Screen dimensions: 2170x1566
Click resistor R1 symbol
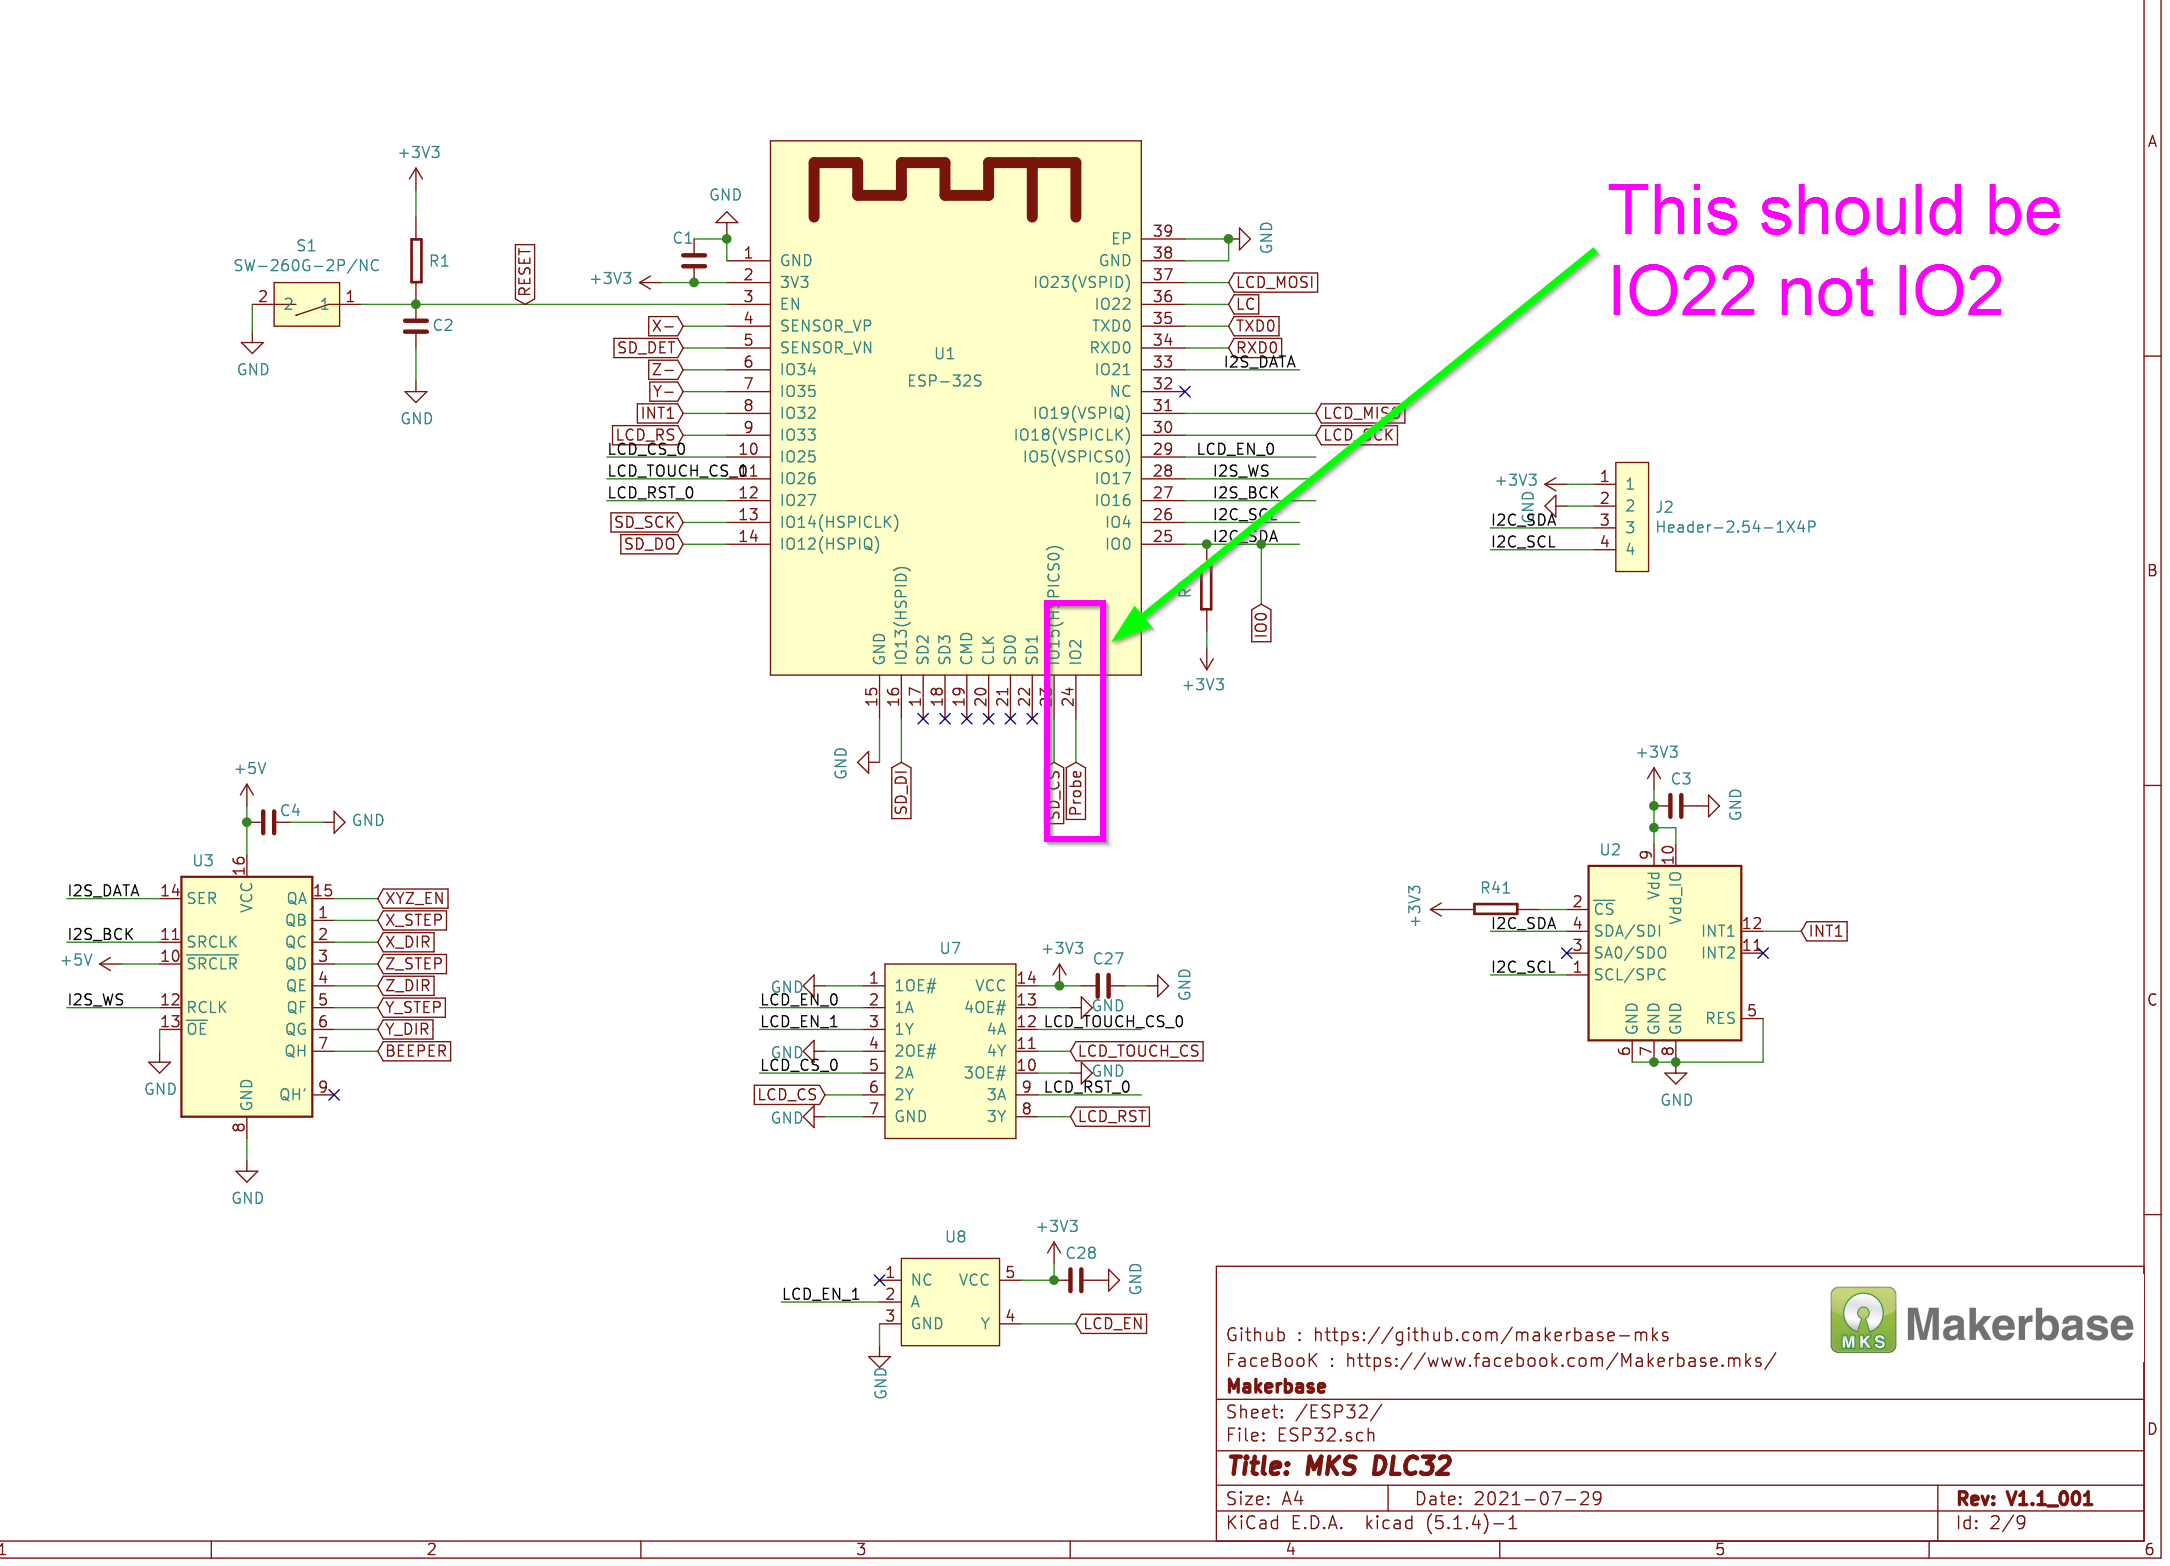[x=416, y=261]
